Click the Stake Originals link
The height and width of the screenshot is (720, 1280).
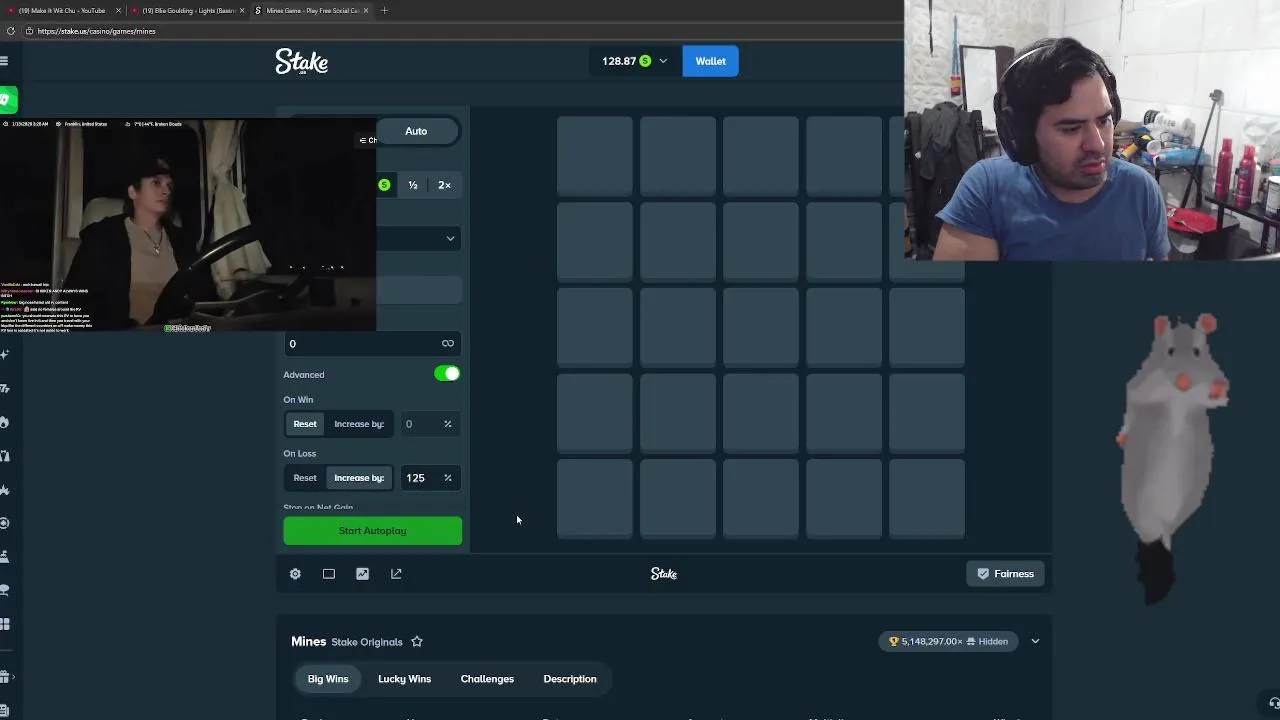pyautogui.click(x=367, y=642)
